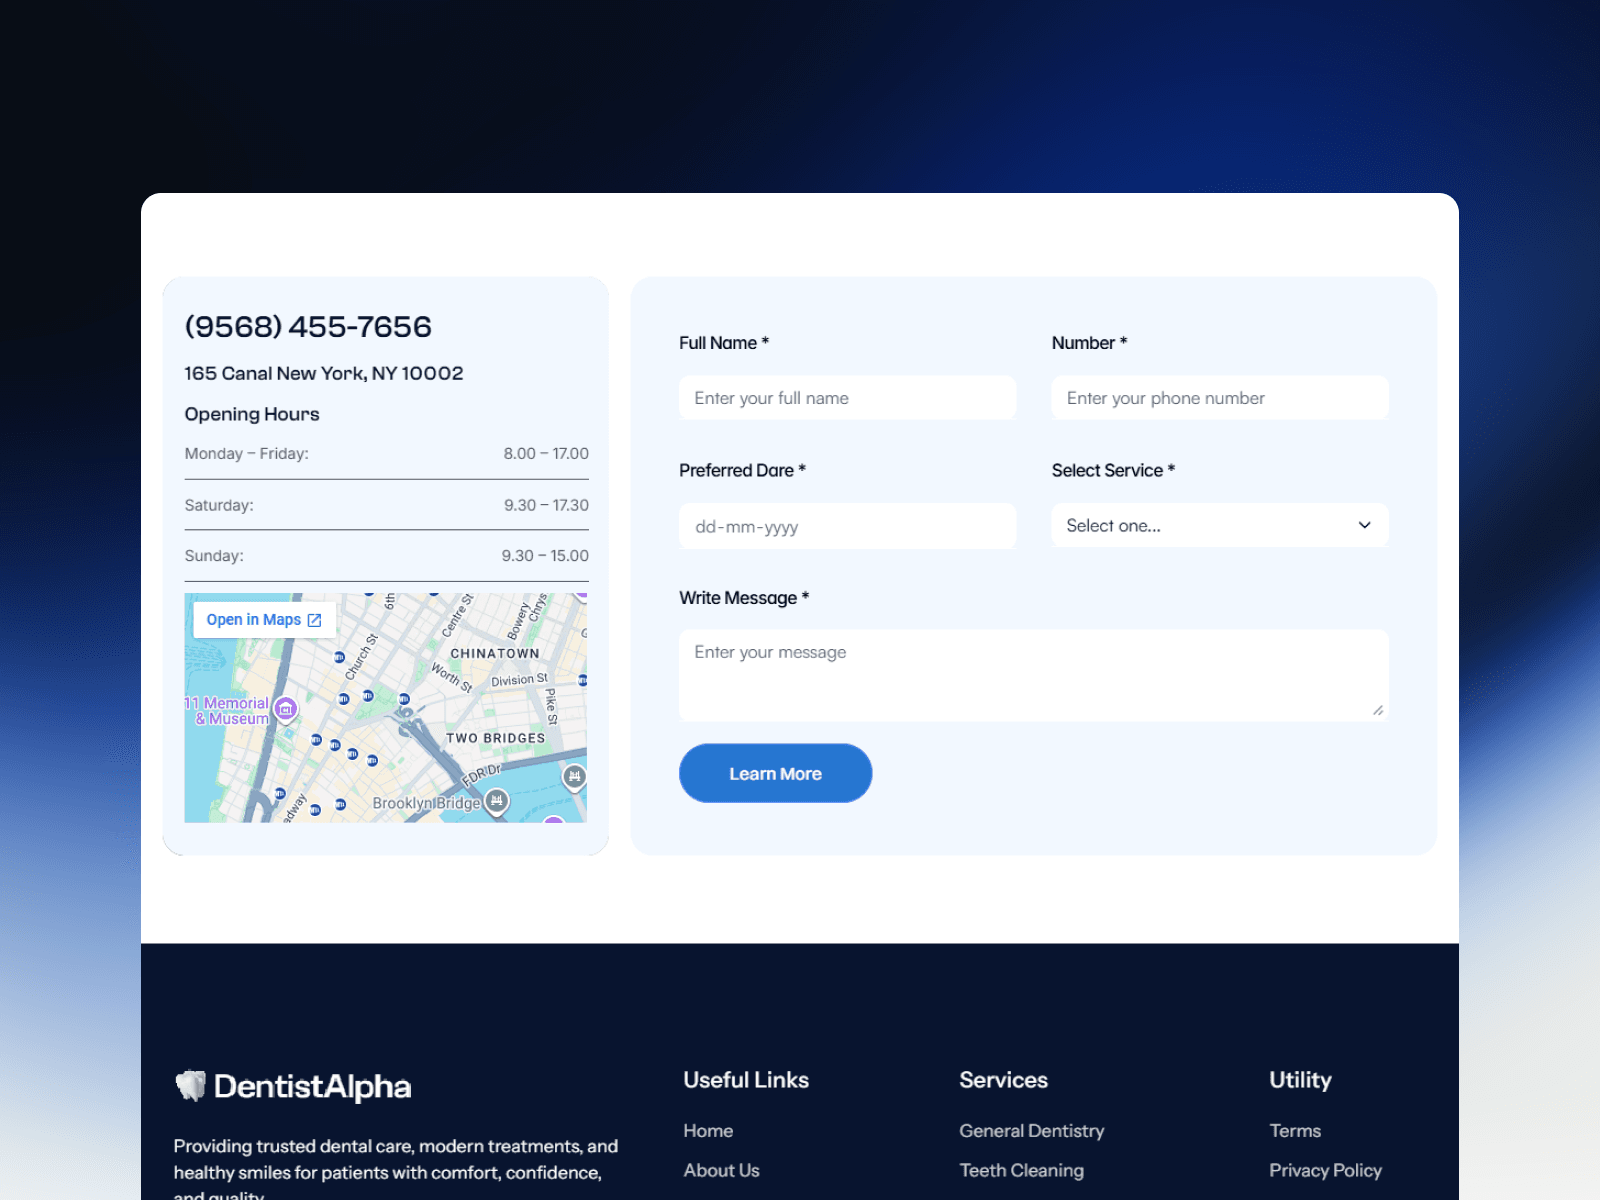Open in Maps button on map
Screen dimensions: 1600x1200
point(264,620)
